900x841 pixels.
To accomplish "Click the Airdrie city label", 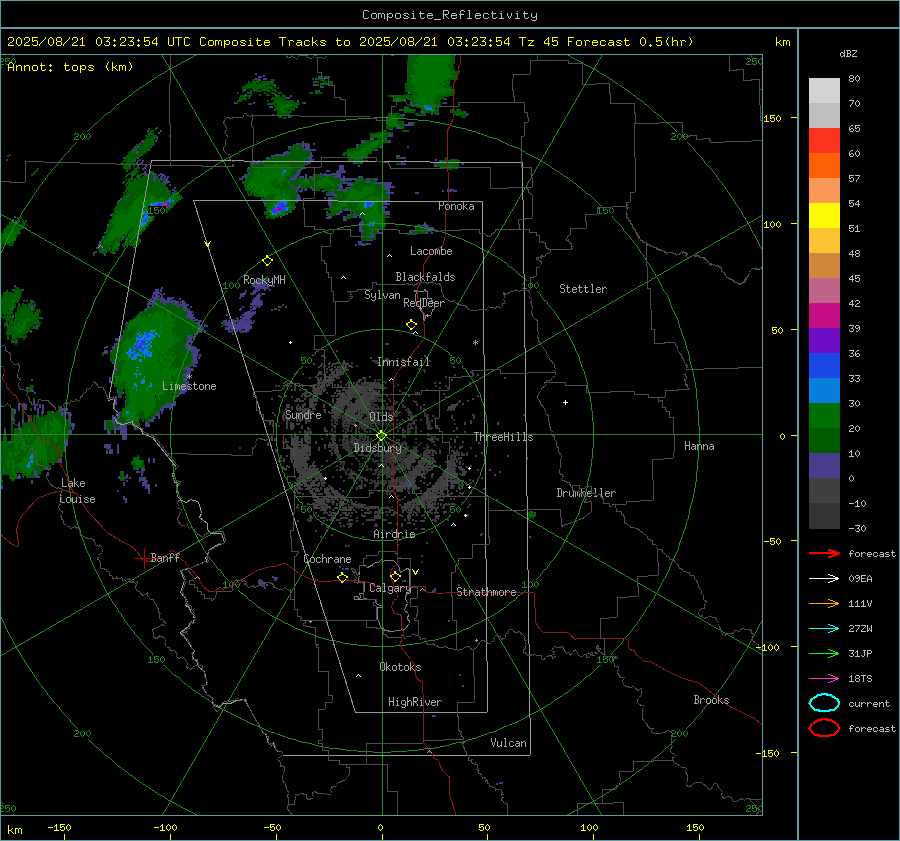I will (394, 534).
